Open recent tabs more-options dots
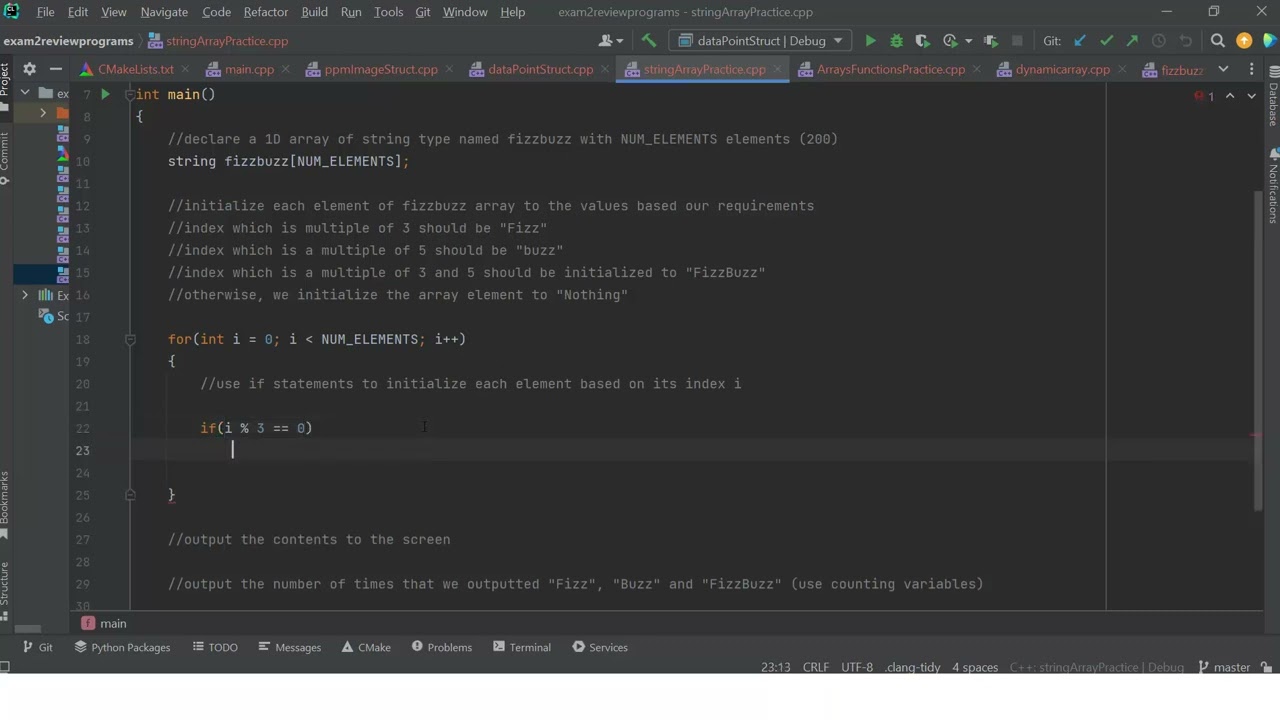 coord(1251,69)
